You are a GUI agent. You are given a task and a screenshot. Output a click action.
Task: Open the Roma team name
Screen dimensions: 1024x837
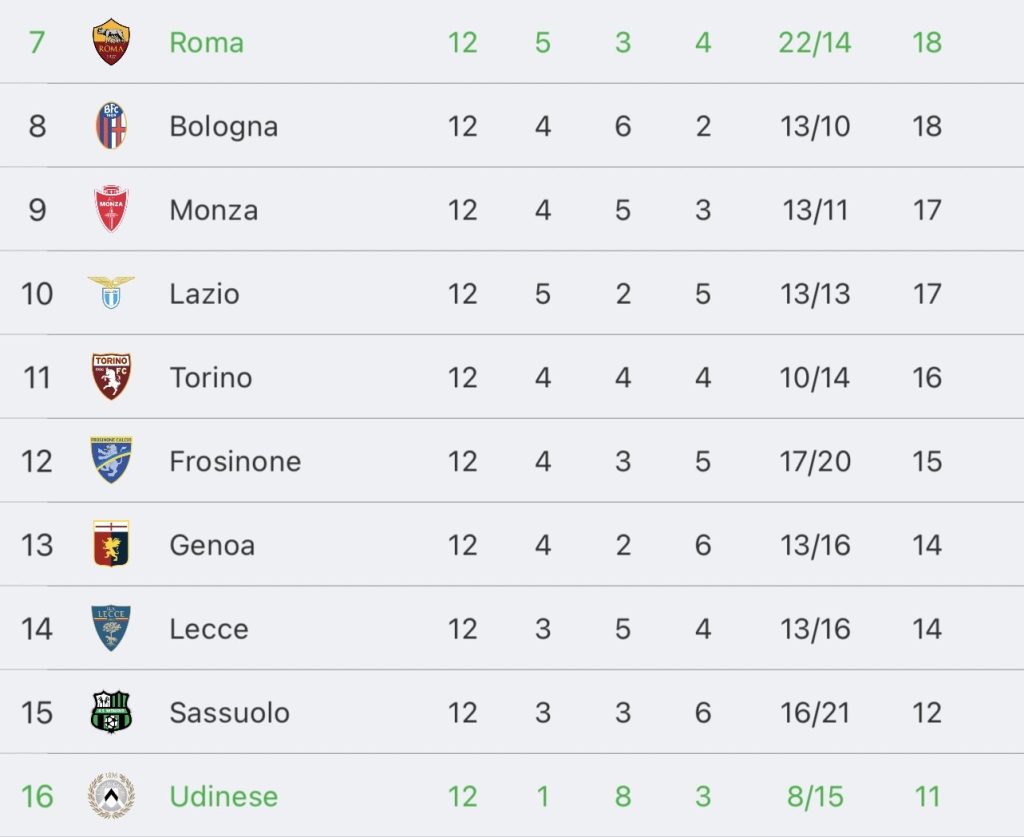(x=206, y=43)
